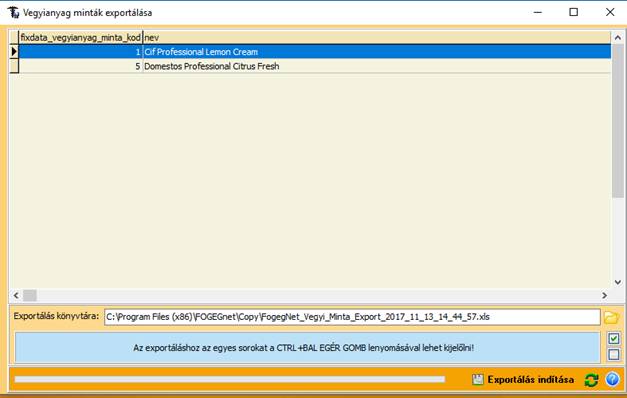The height and width of the screenshot is (398, 627).
Task: Click the code cell with value 5
Action: [81, 66]
